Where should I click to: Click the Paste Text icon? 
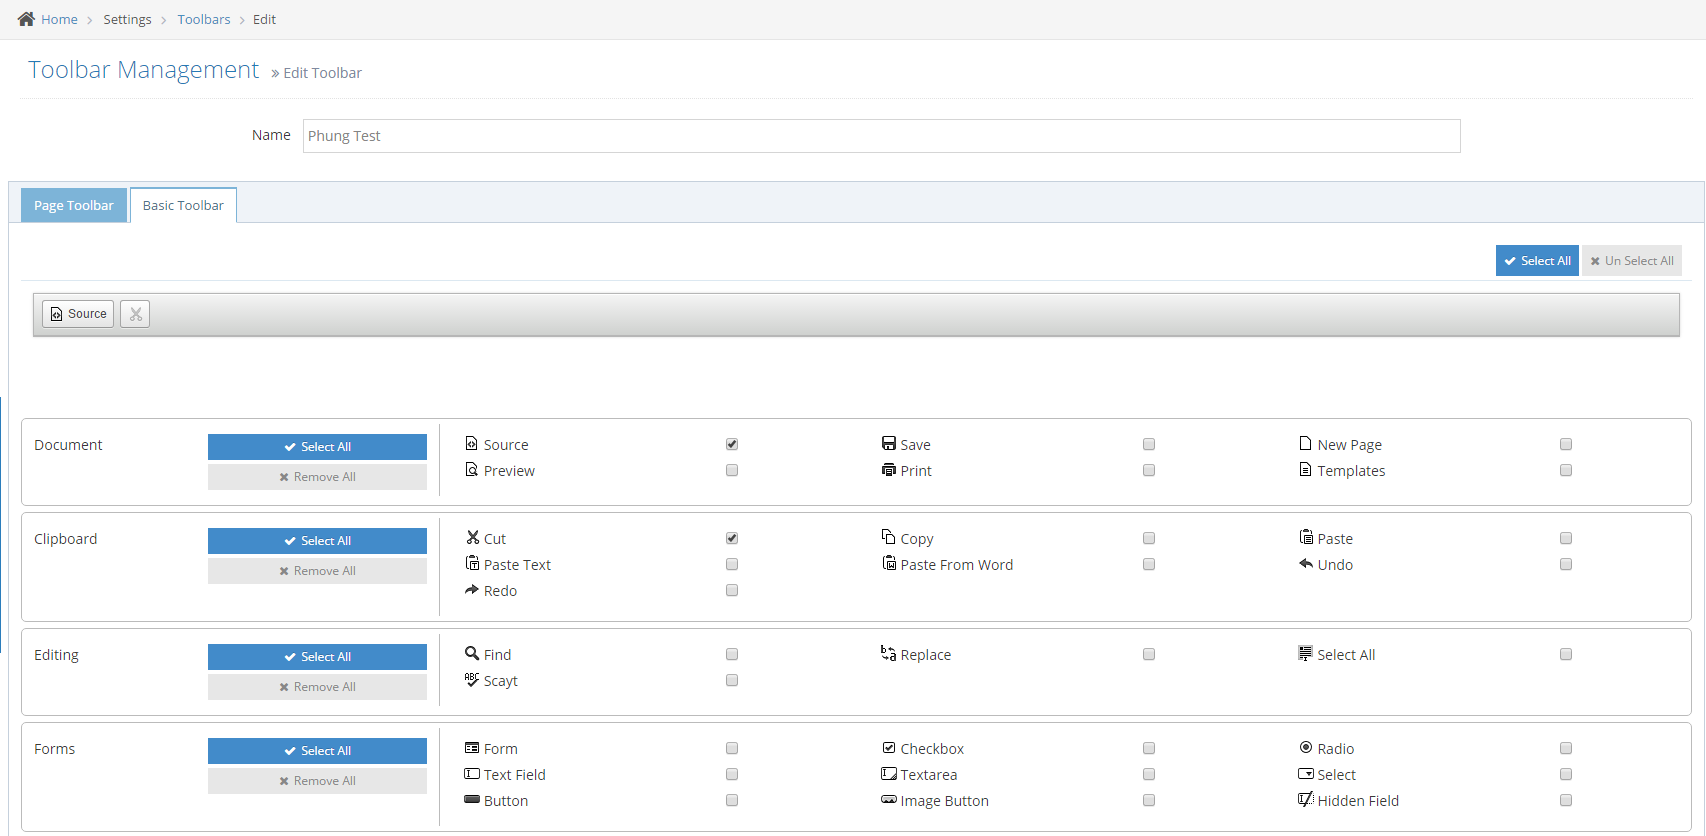click(472, 563)
